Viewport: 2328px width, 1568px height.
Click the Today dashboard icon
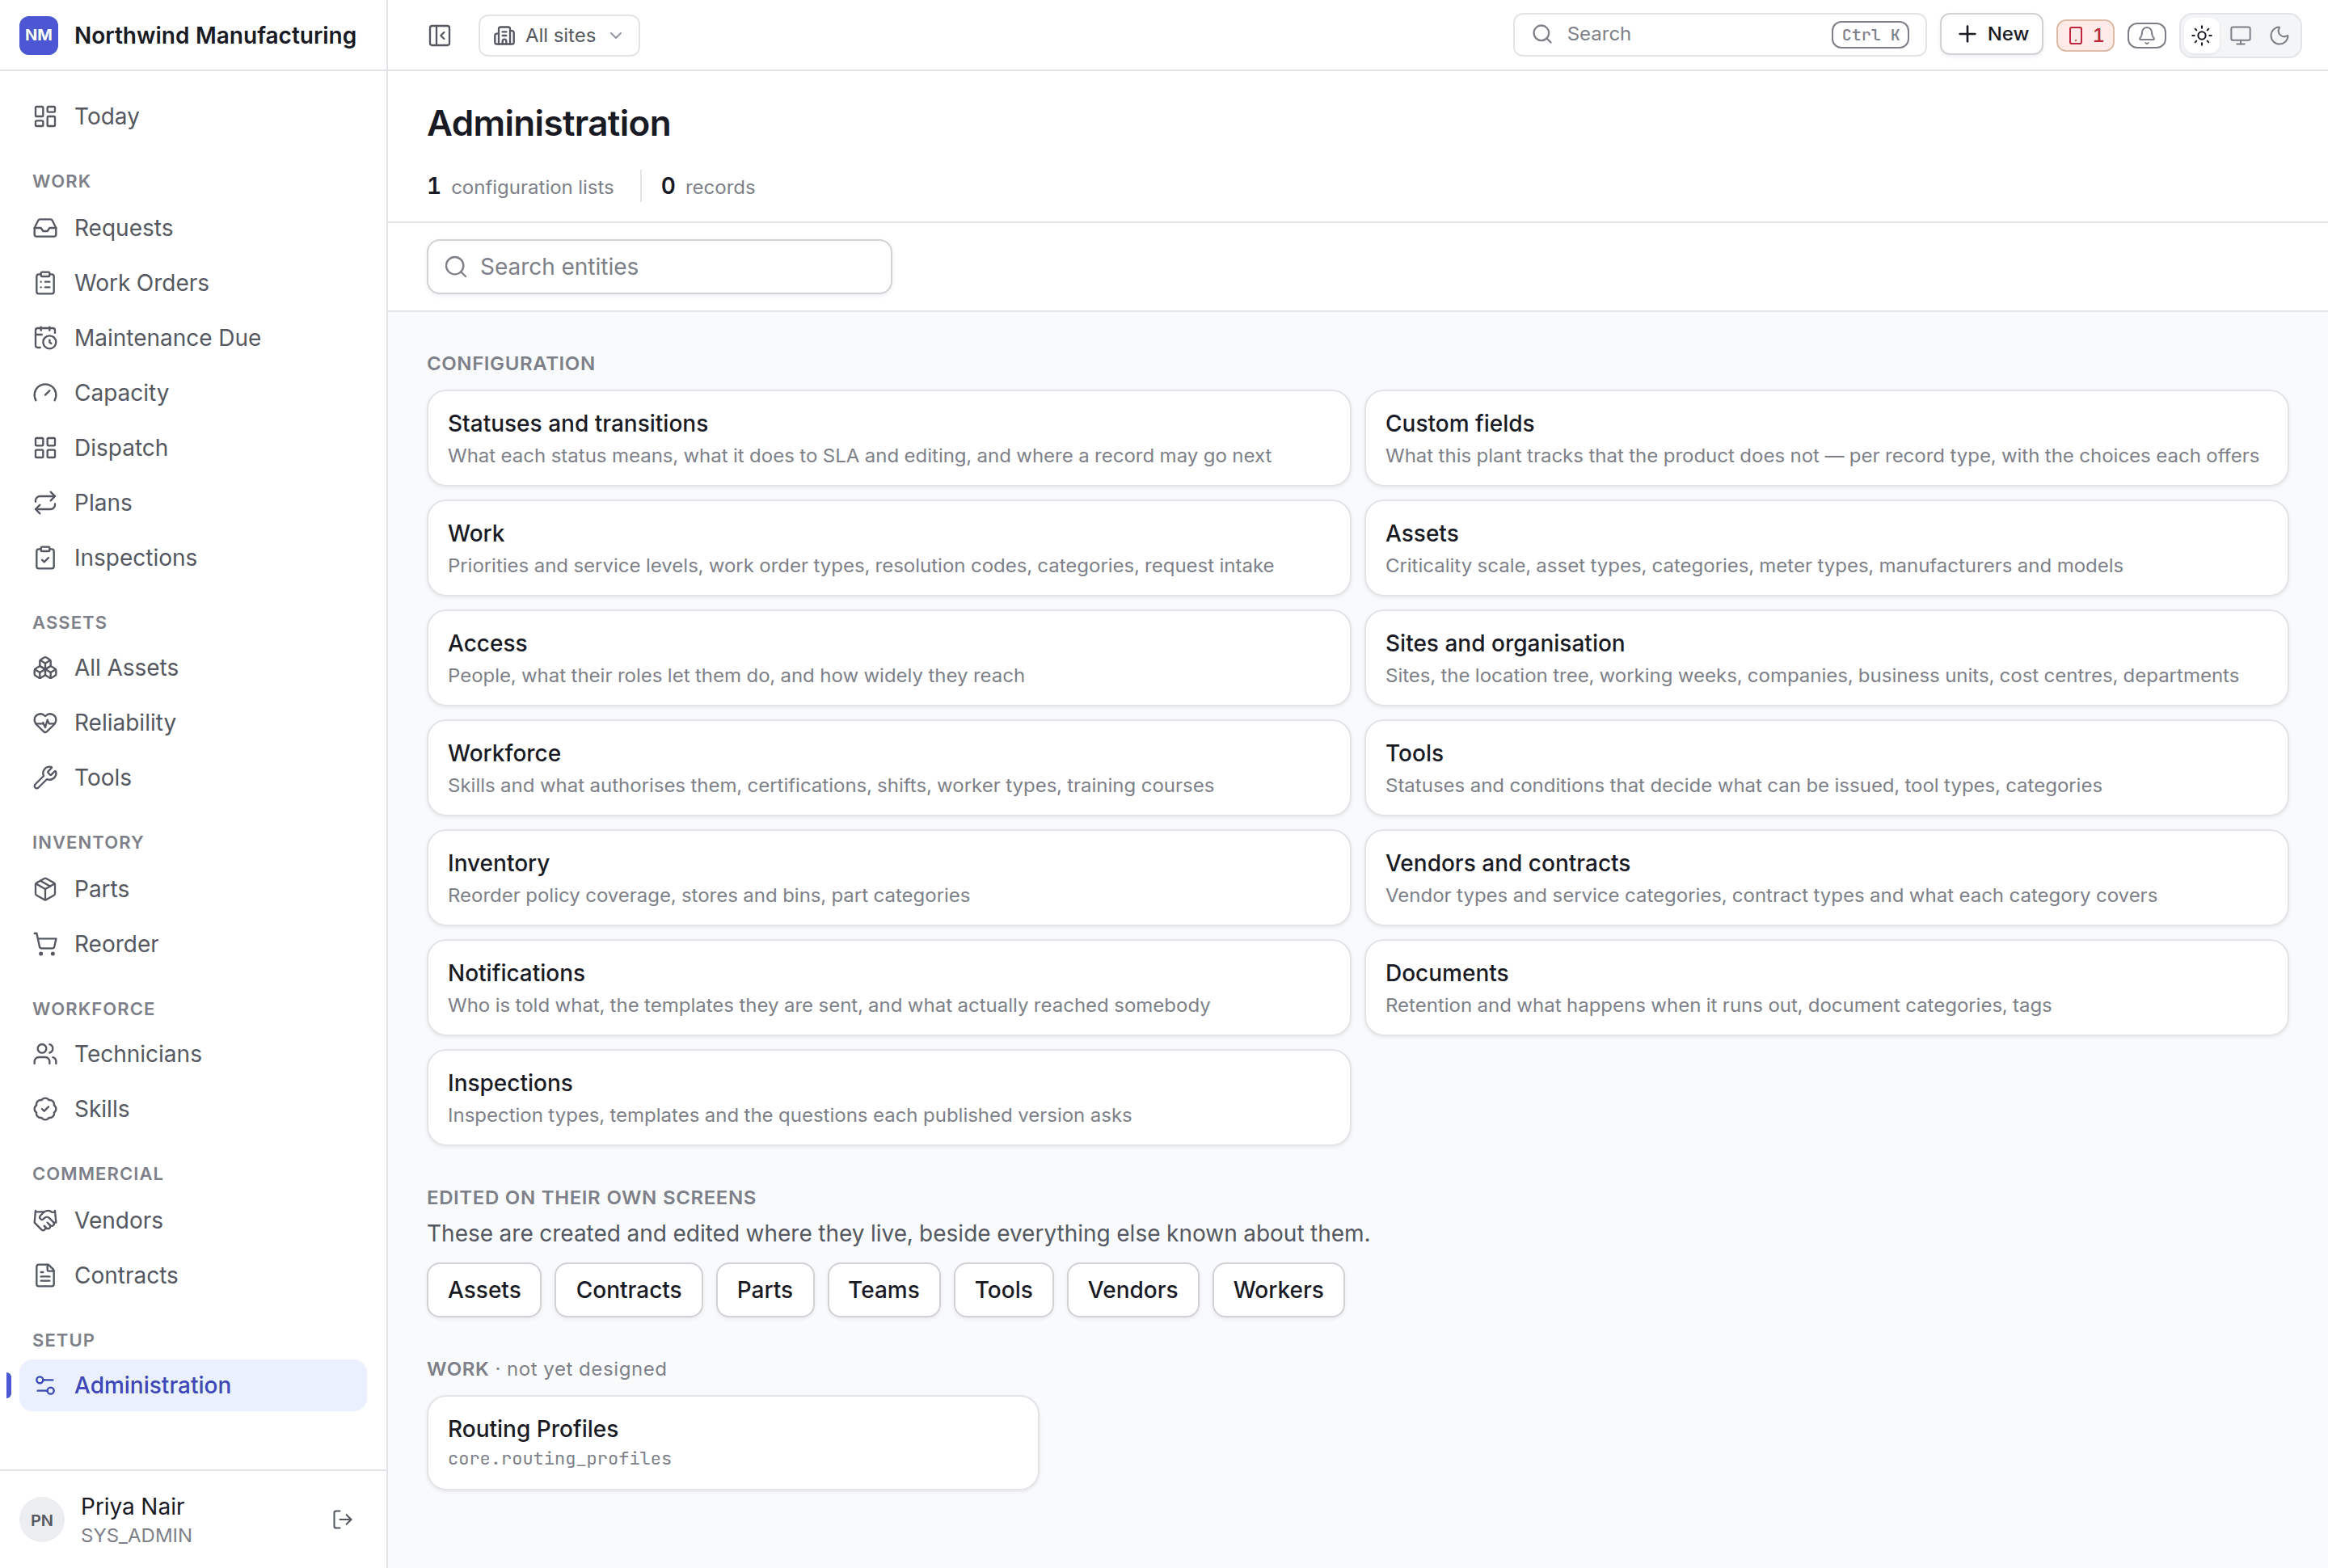click(45, 116)
